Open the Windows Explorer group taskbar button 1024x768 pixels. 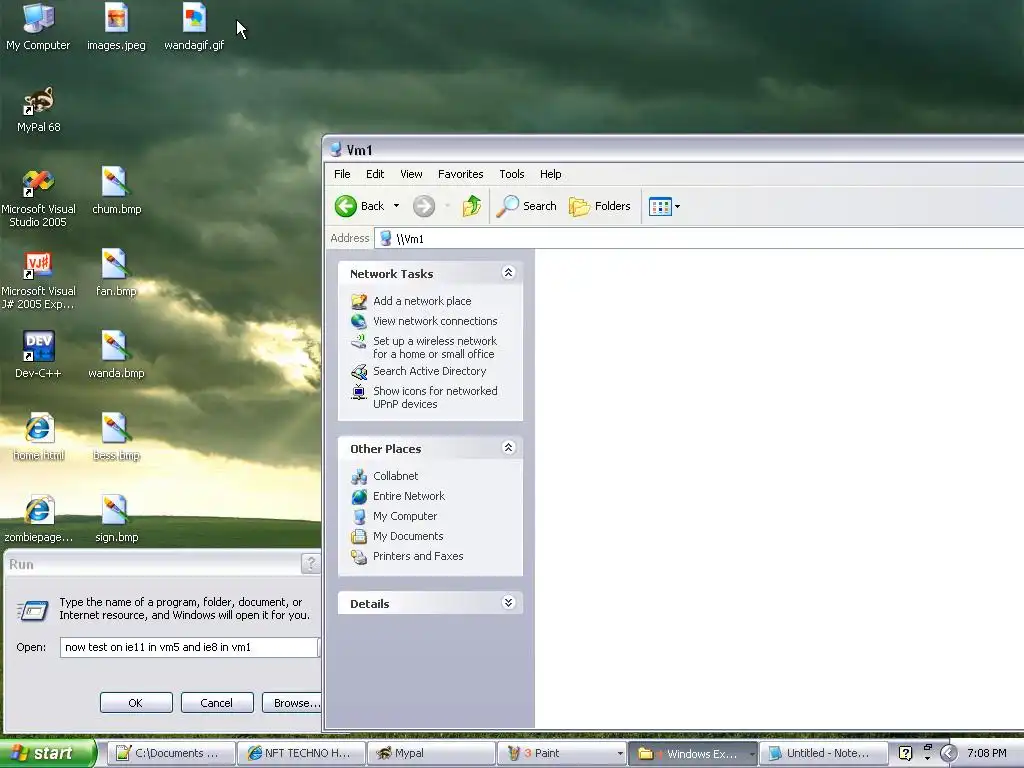point(692,753)
